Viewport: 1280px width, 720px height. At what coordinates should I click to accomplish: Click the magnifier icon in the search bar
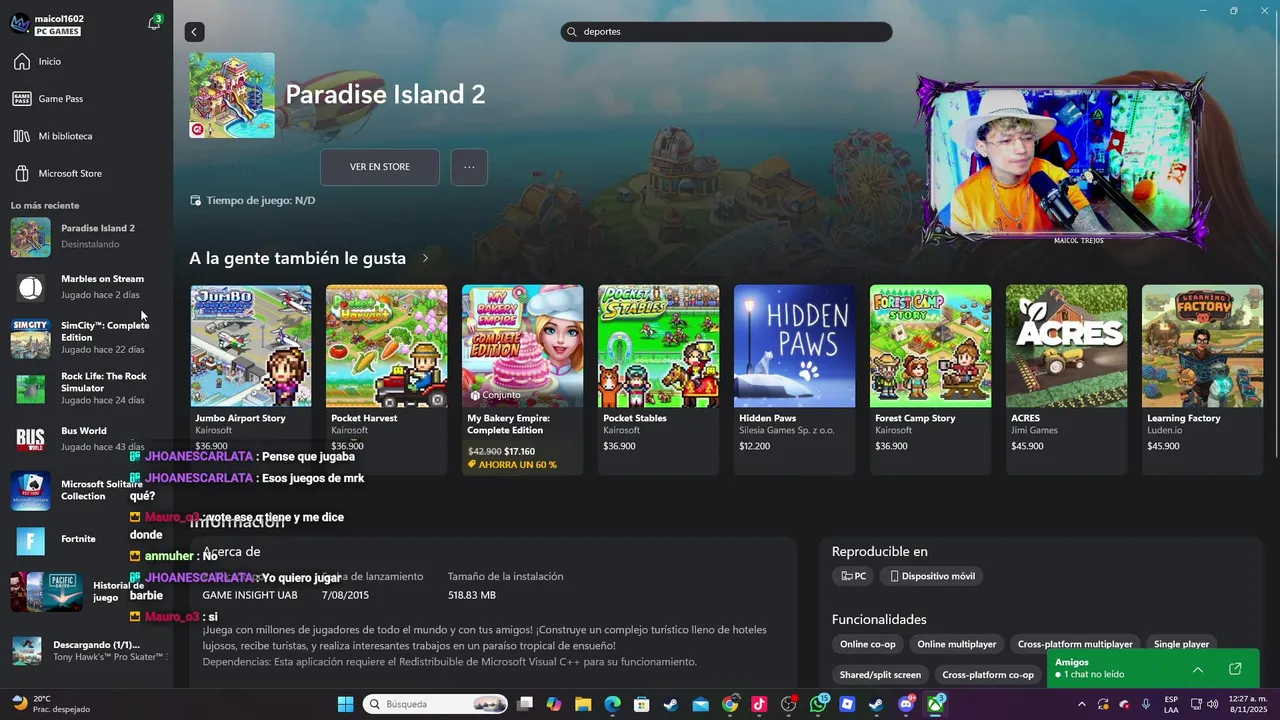tap(572, 32)
